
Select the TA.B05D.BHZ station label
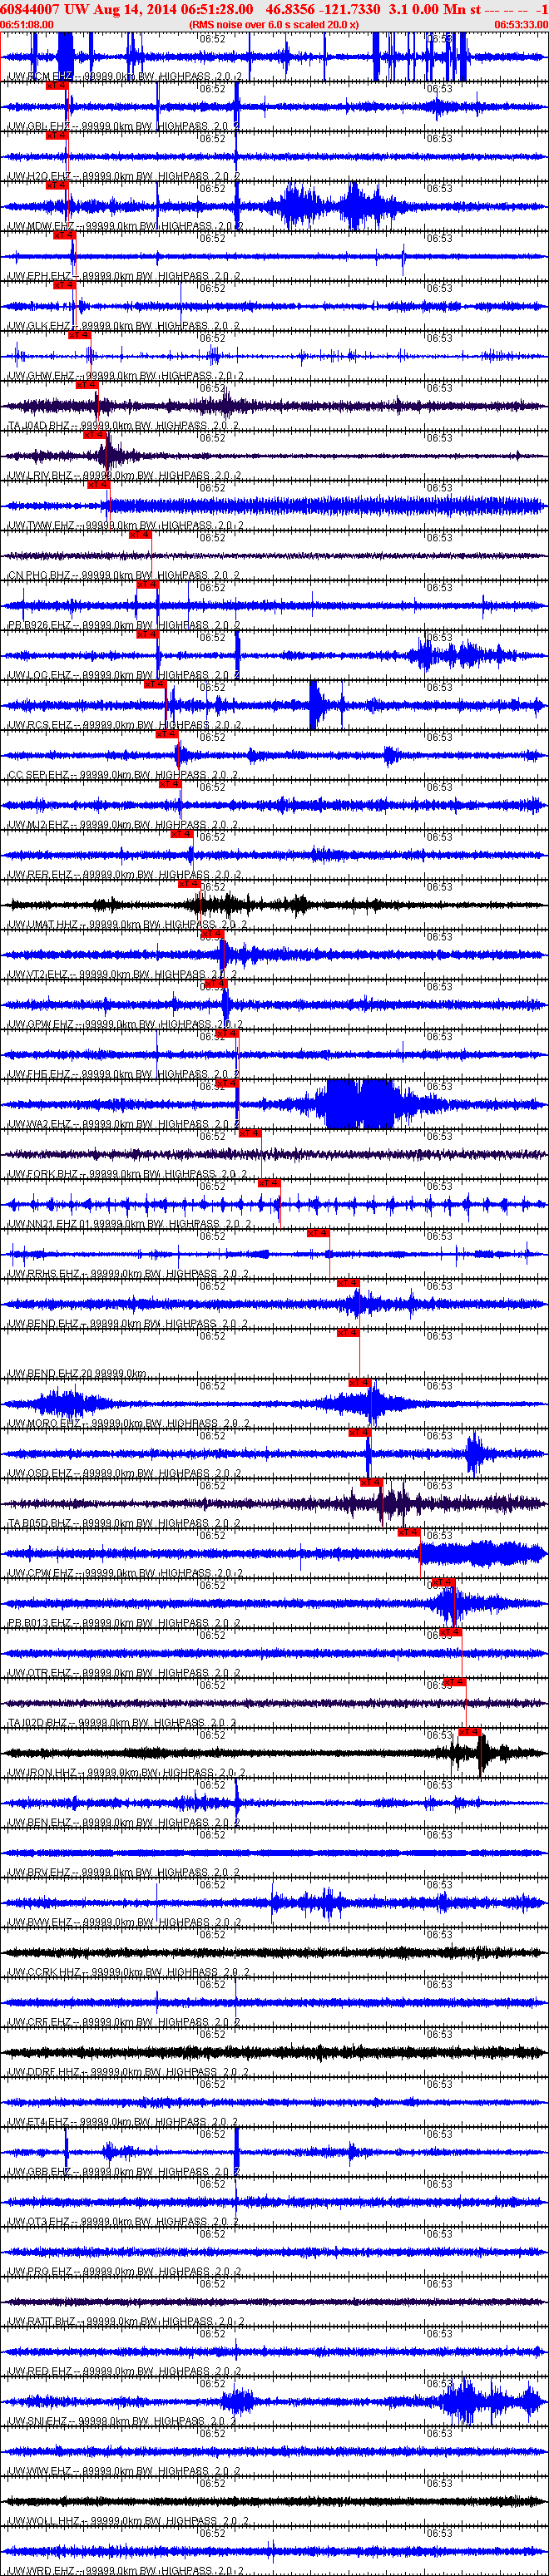pyautogui.click(x=39, y=1524)
